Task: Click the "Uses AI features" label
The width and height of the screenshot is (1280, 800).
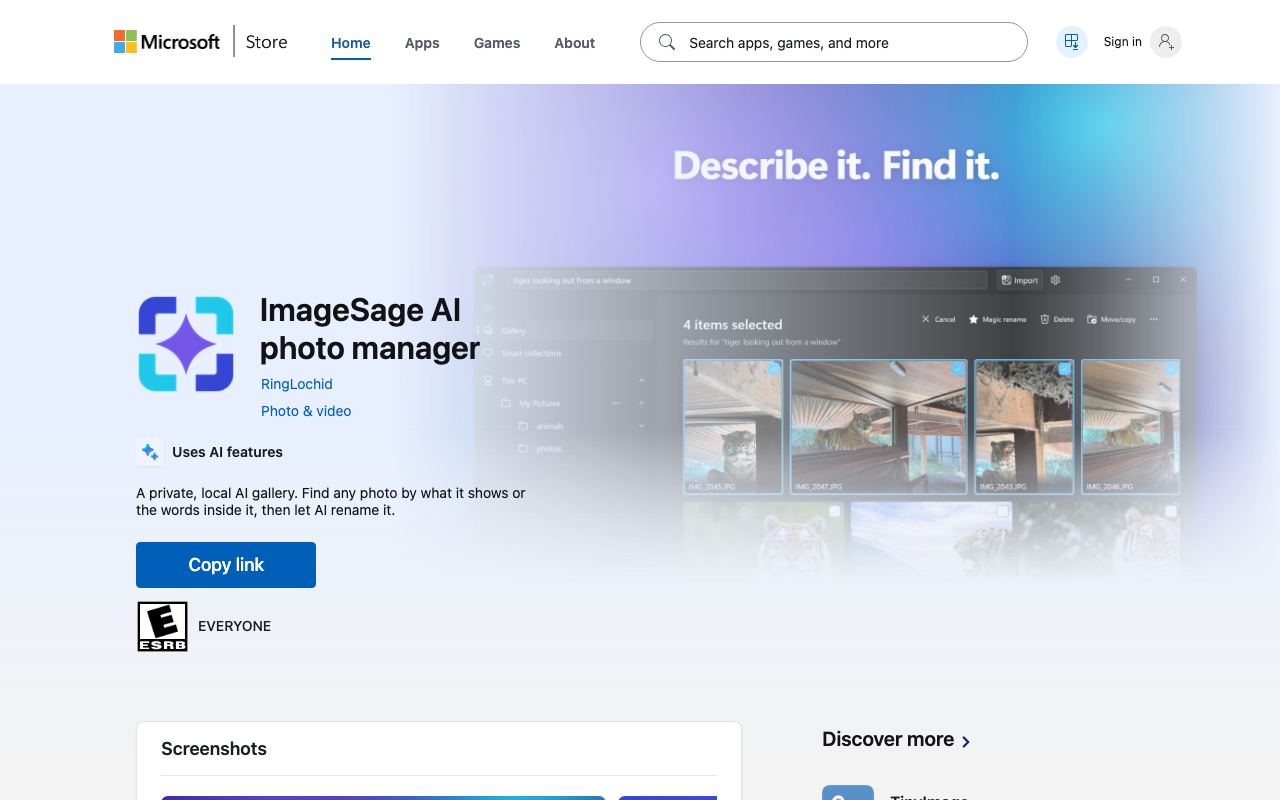Action: (227, 452)
